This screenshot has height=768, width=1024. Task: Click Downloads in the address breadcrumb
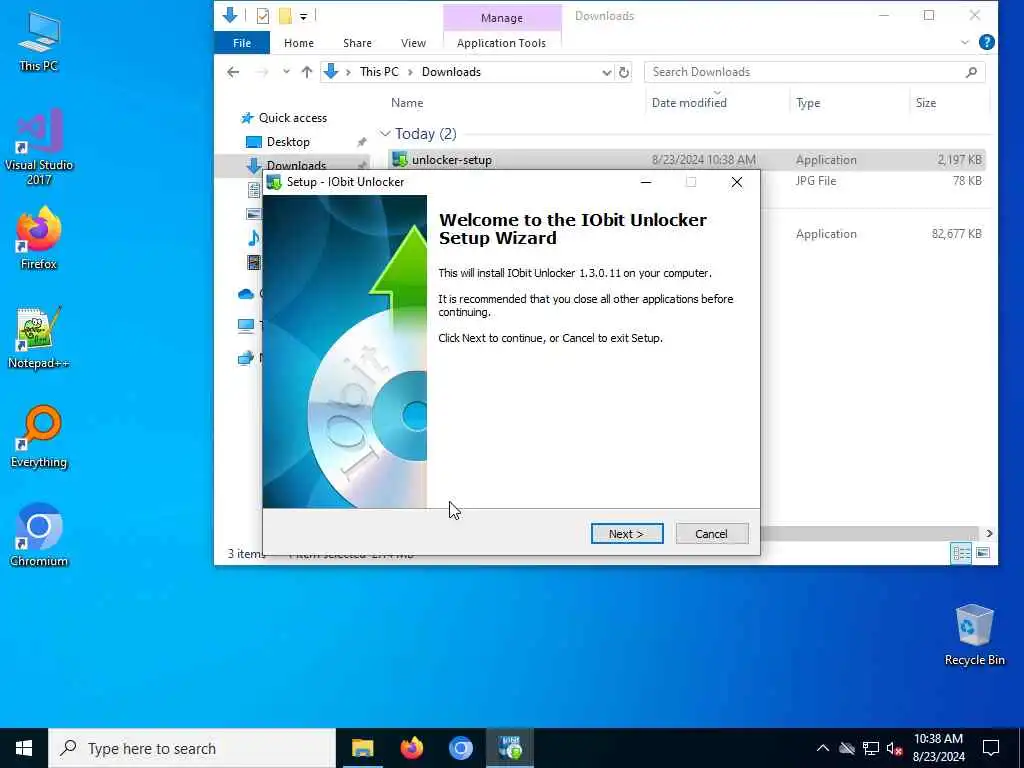[x=451, y=72]
